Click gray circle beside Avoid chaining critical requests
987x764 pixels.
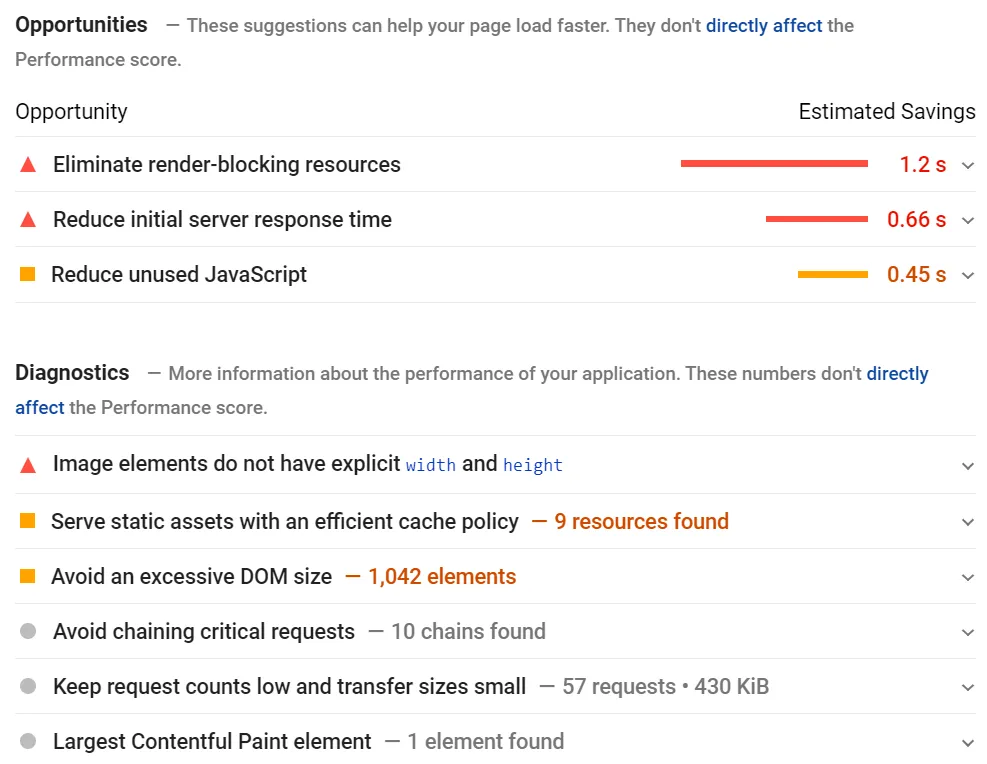(x=28, y=631)
